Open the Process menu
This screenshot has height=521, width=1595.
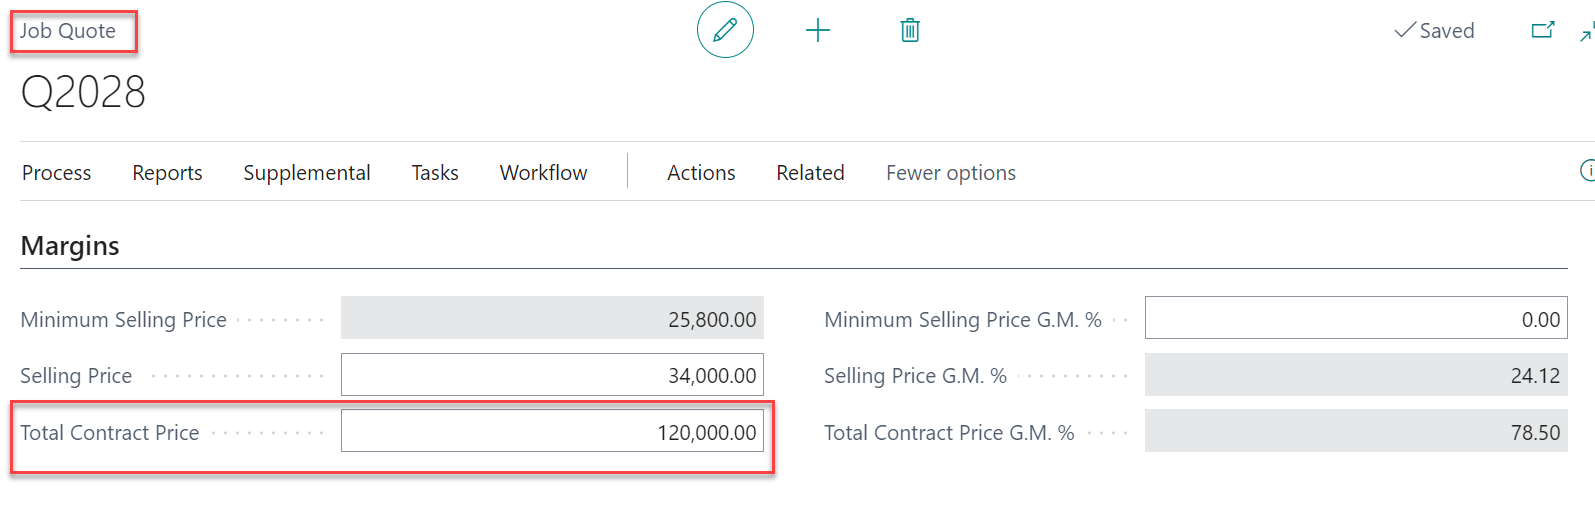(56, 173)
